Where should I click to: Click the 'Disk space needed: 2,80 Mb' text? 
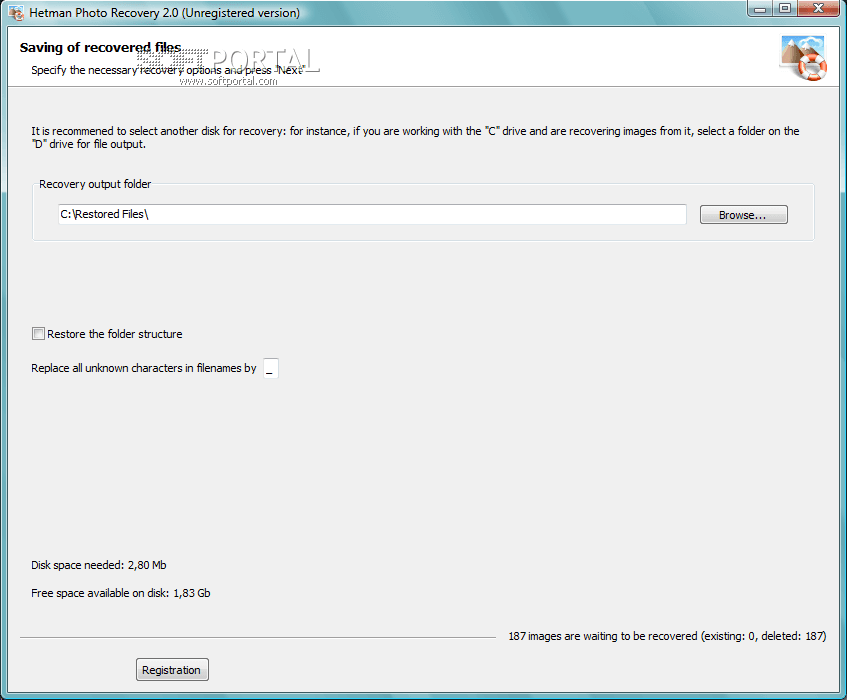click(x=99, y=565)
